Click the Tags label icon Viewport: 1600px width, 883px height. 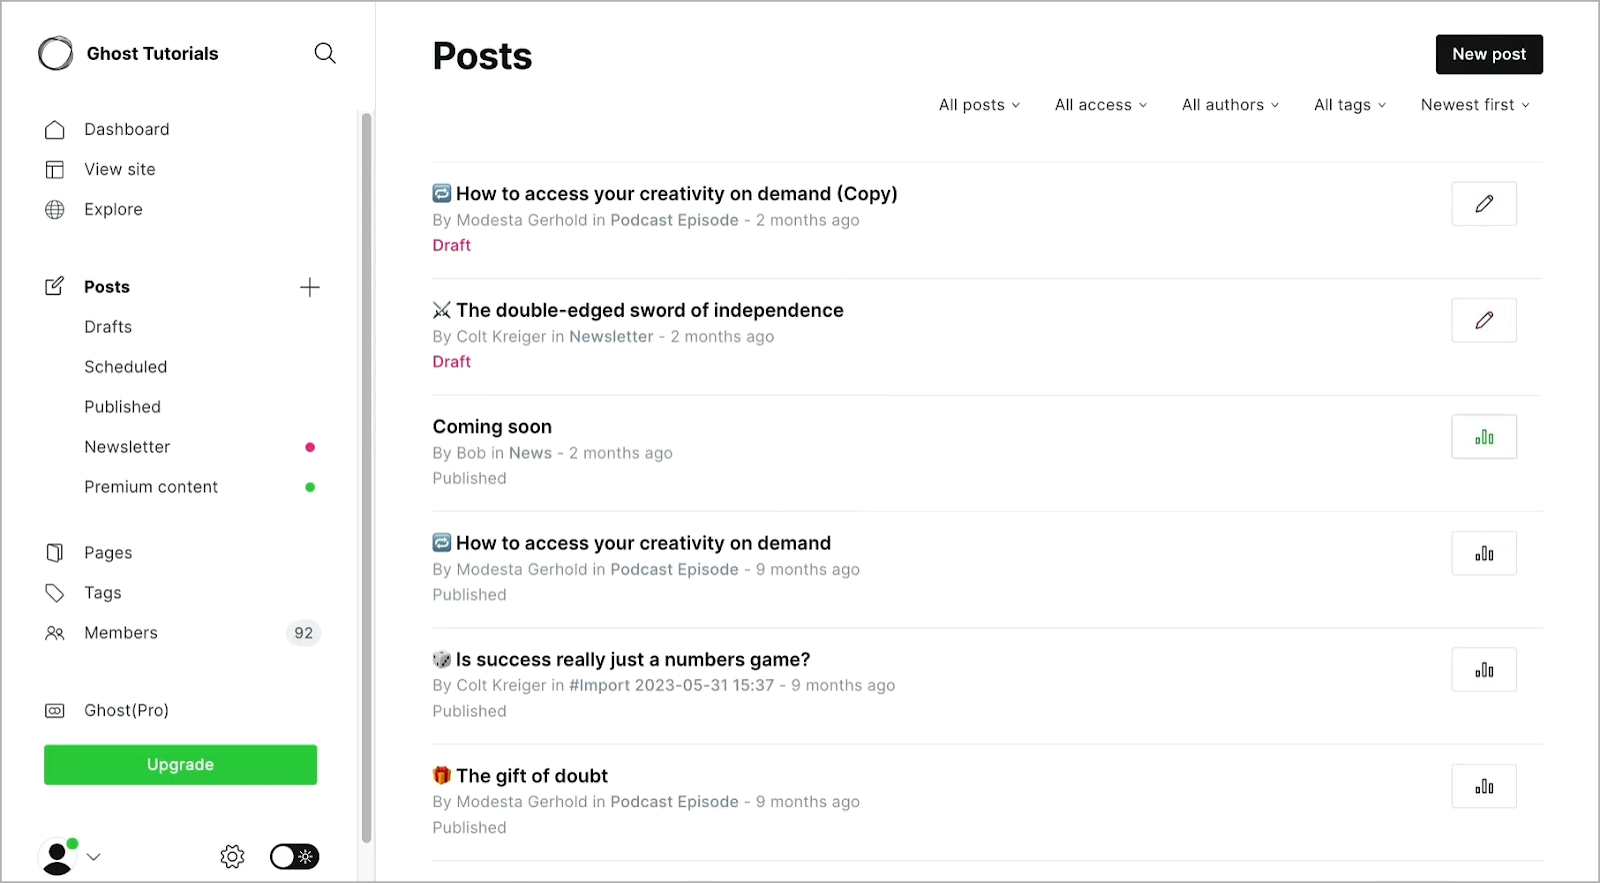point(55,593)
